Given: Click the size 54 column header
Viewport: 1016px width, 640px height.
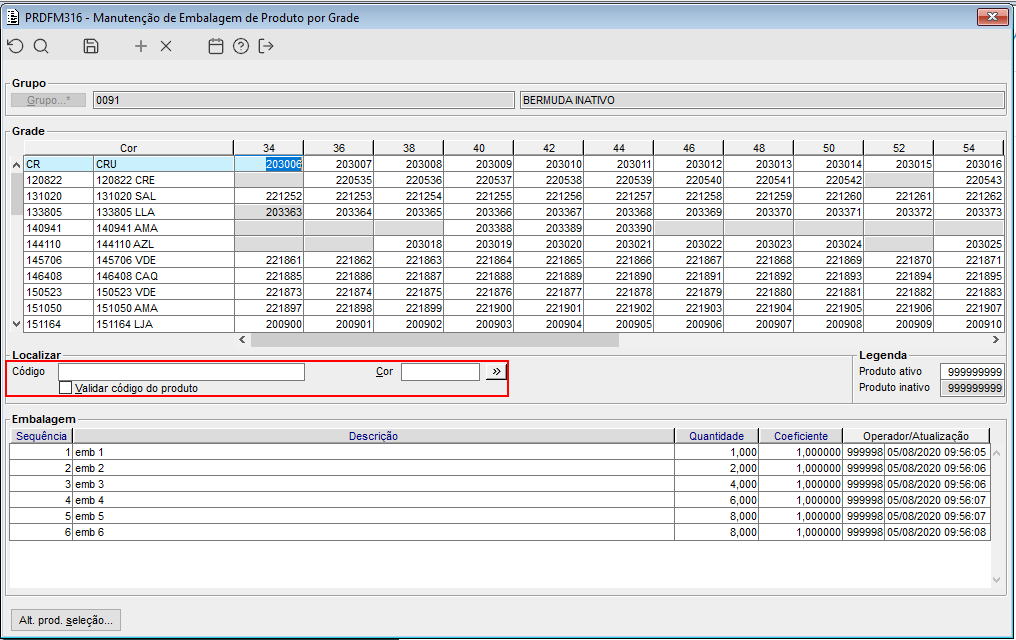Looking at the screenshot, I should 969,148.
